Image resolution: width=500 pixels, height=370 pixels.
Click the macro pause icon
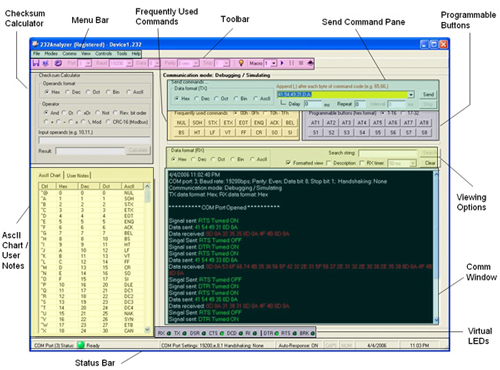[x=292, y=63]
